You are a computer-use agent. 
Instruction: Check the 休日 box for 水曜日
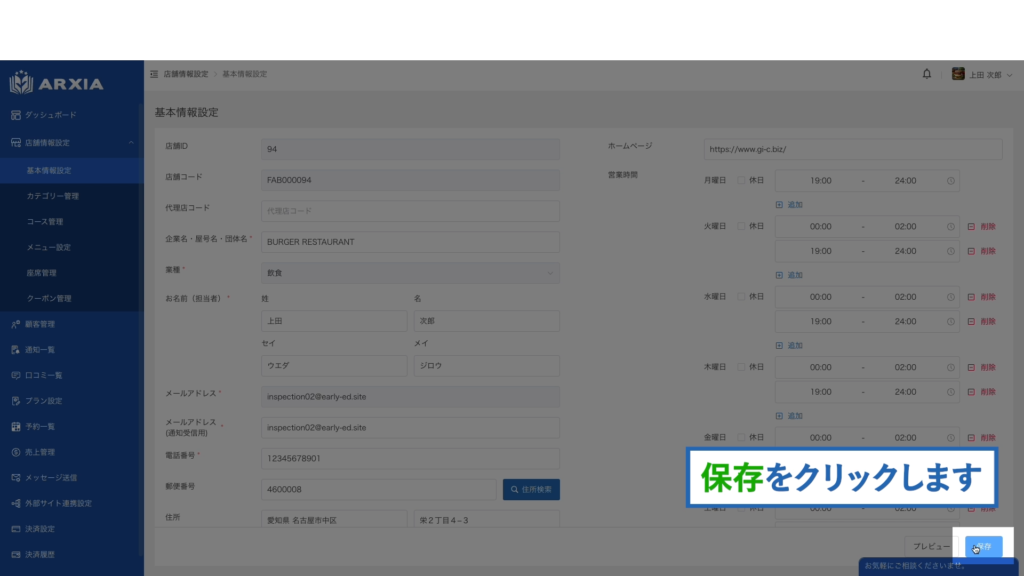[741, 296]
